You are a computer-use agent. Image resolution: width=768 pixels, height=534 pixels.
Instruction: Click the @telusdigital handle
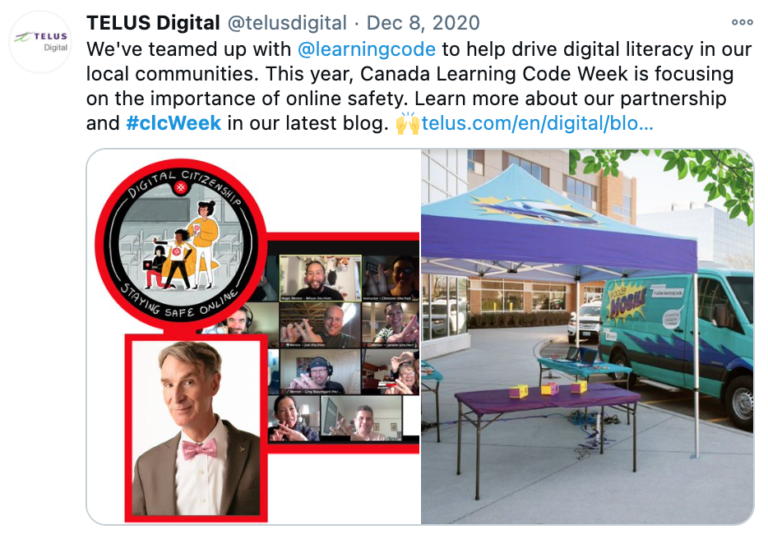coord(287,23)
